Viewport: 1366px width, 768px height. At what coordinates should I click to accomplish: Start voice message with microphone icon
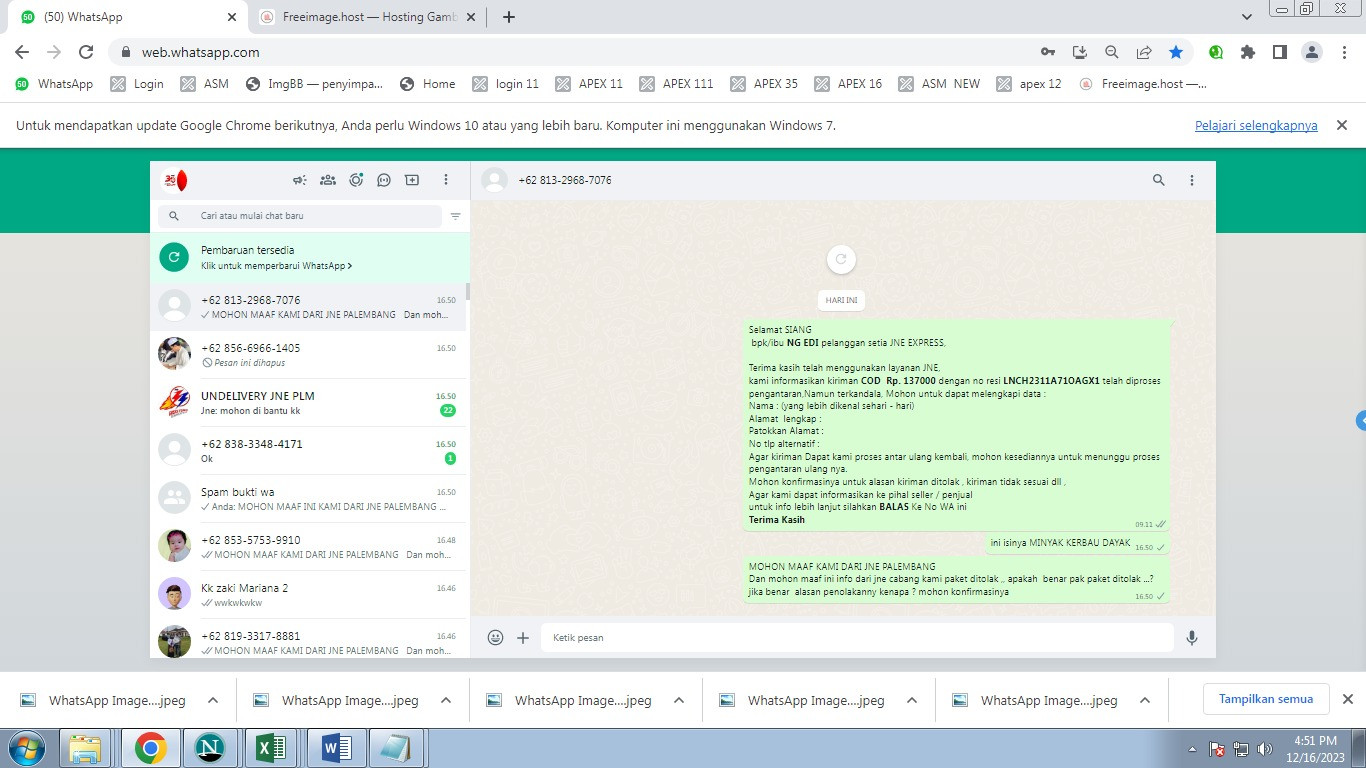[x=1191, y=637]
